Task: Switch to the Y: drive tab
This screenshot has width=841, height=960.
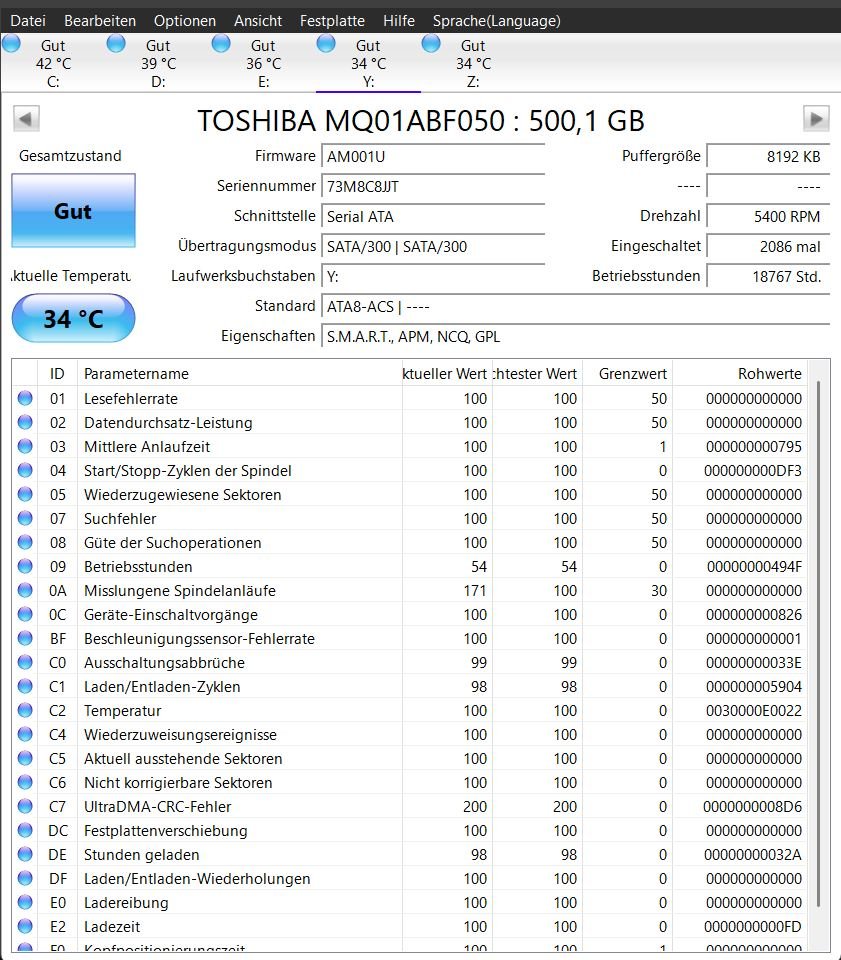Action: 368,63
